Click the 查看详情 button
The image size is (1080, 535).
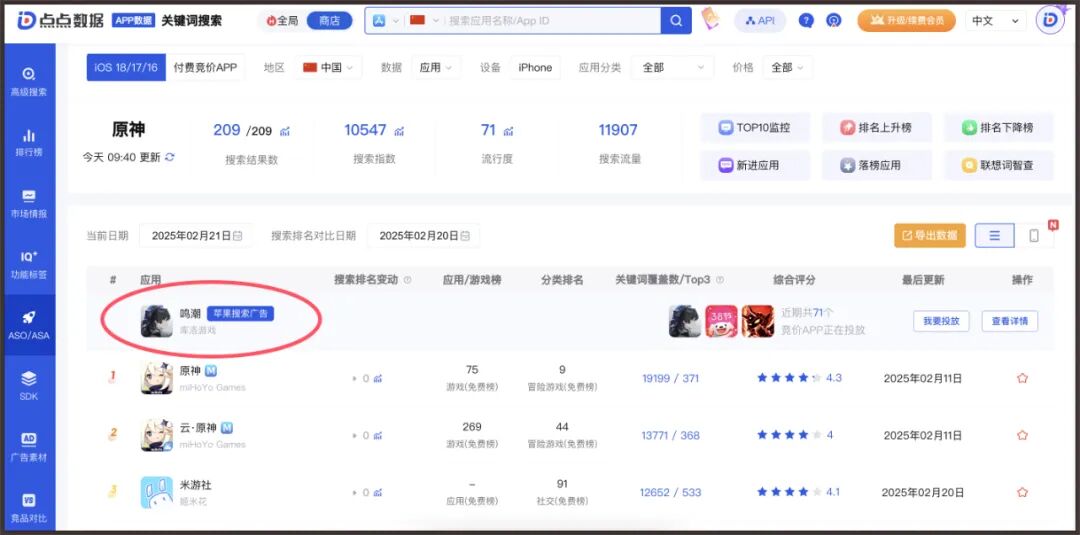(1010, 321)
